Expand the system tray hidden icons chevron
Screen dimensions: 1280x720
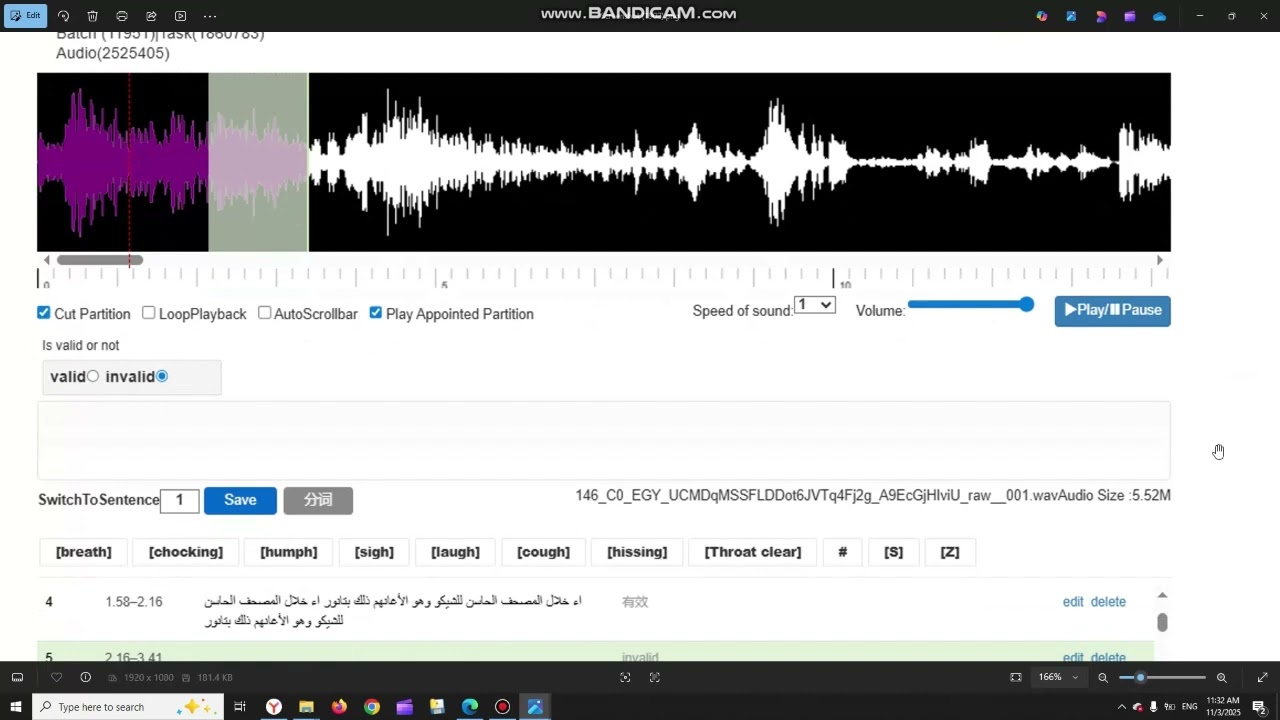pyautogui.click(x=1121, y=707)
